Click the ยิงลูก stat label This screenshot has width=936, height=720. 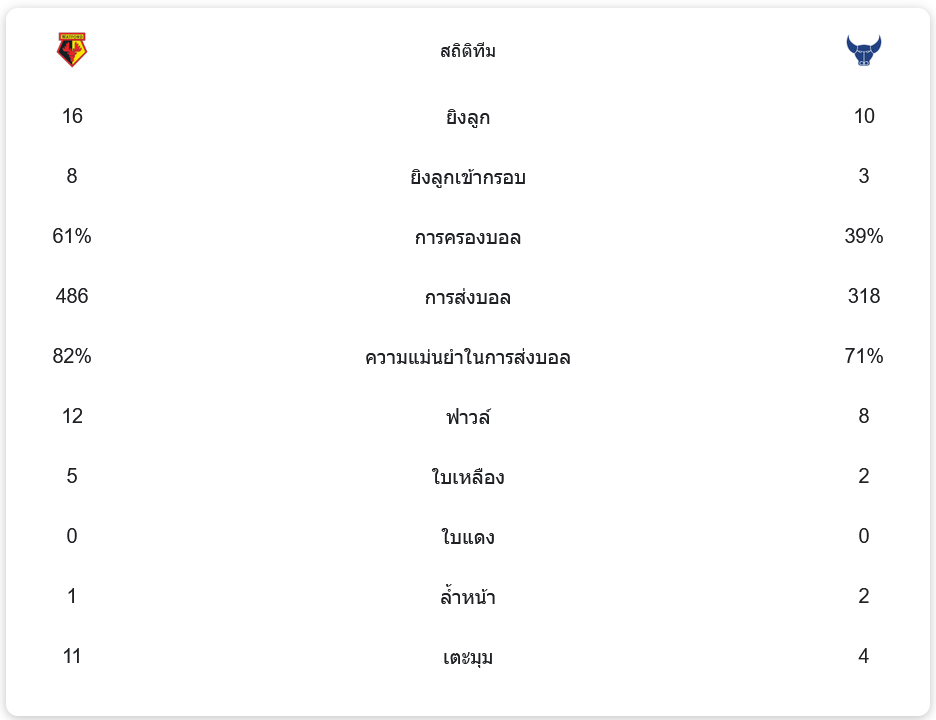coord(468,118)
